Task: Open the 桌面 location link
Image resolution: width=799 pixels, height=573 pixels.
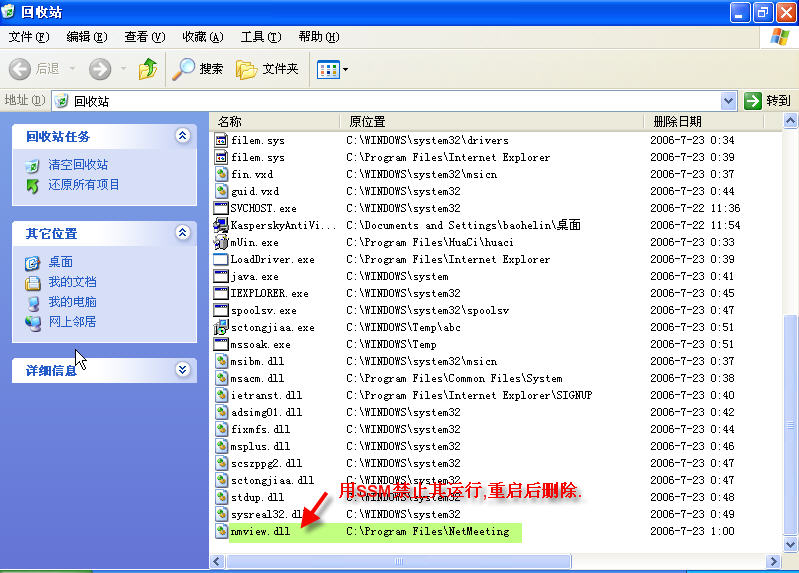Action: pos(61,262)
